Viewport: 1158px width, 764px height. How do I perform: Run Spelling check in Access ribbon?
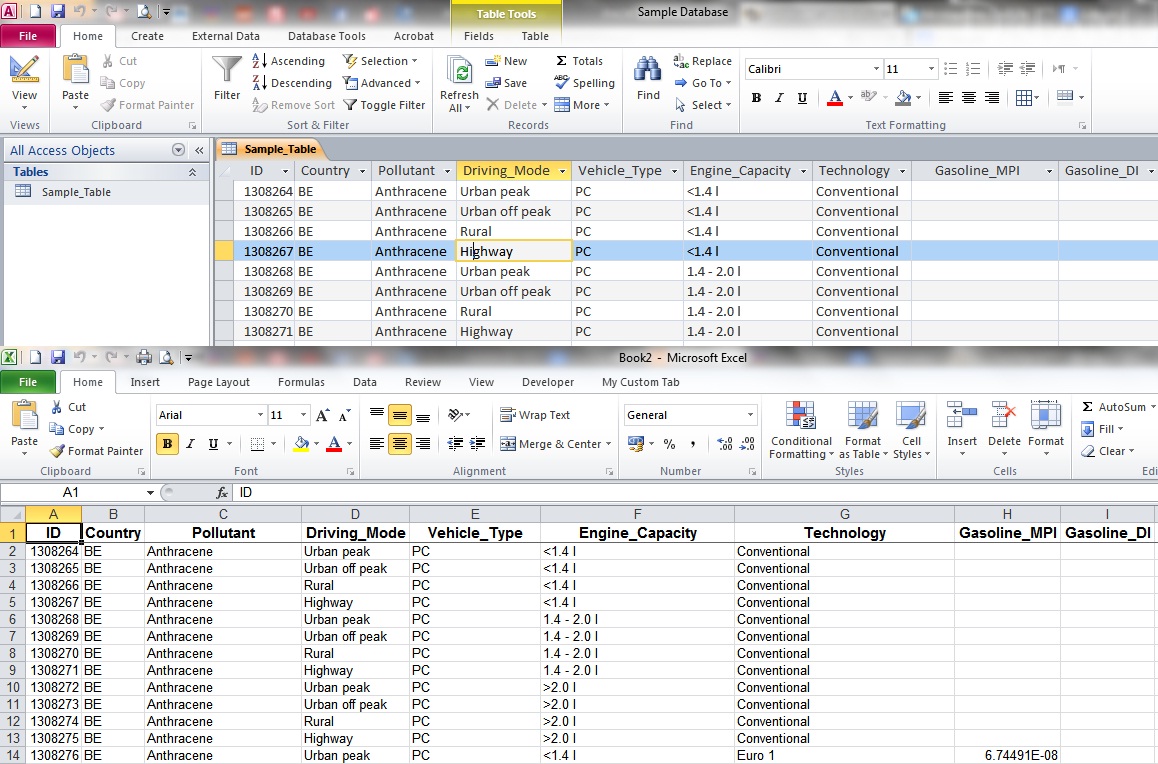pyautogui.click(x=584, y=83)
